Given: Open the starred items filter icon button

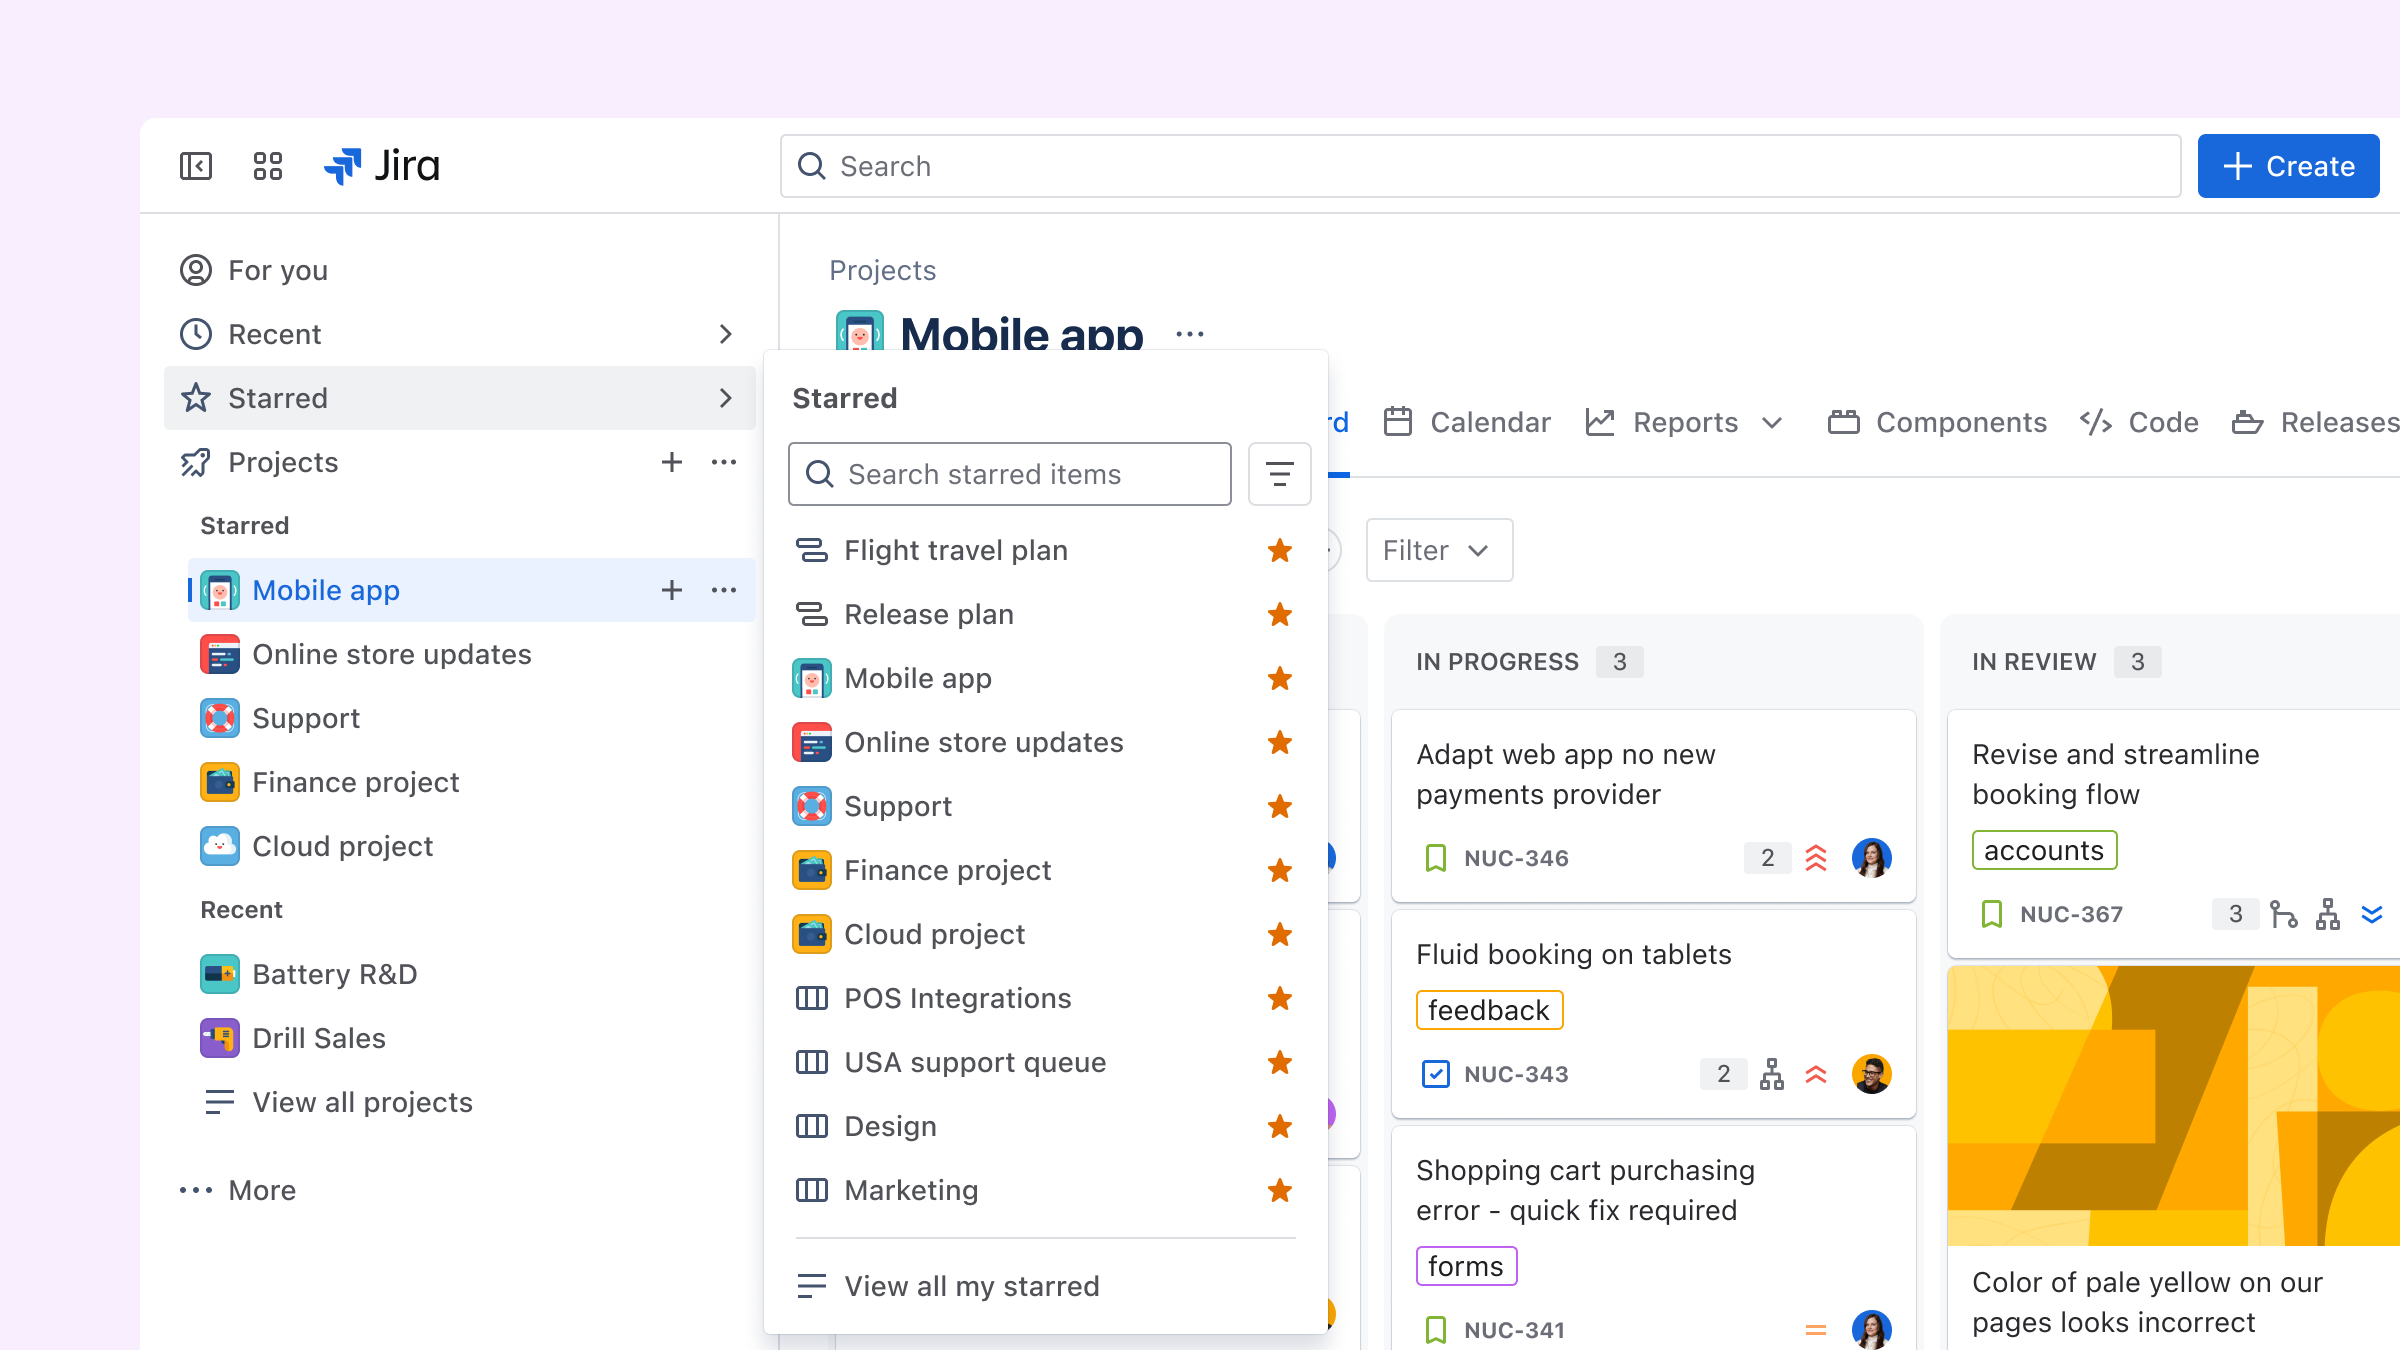Looking at the screenshot, I should click(1279, 474).
